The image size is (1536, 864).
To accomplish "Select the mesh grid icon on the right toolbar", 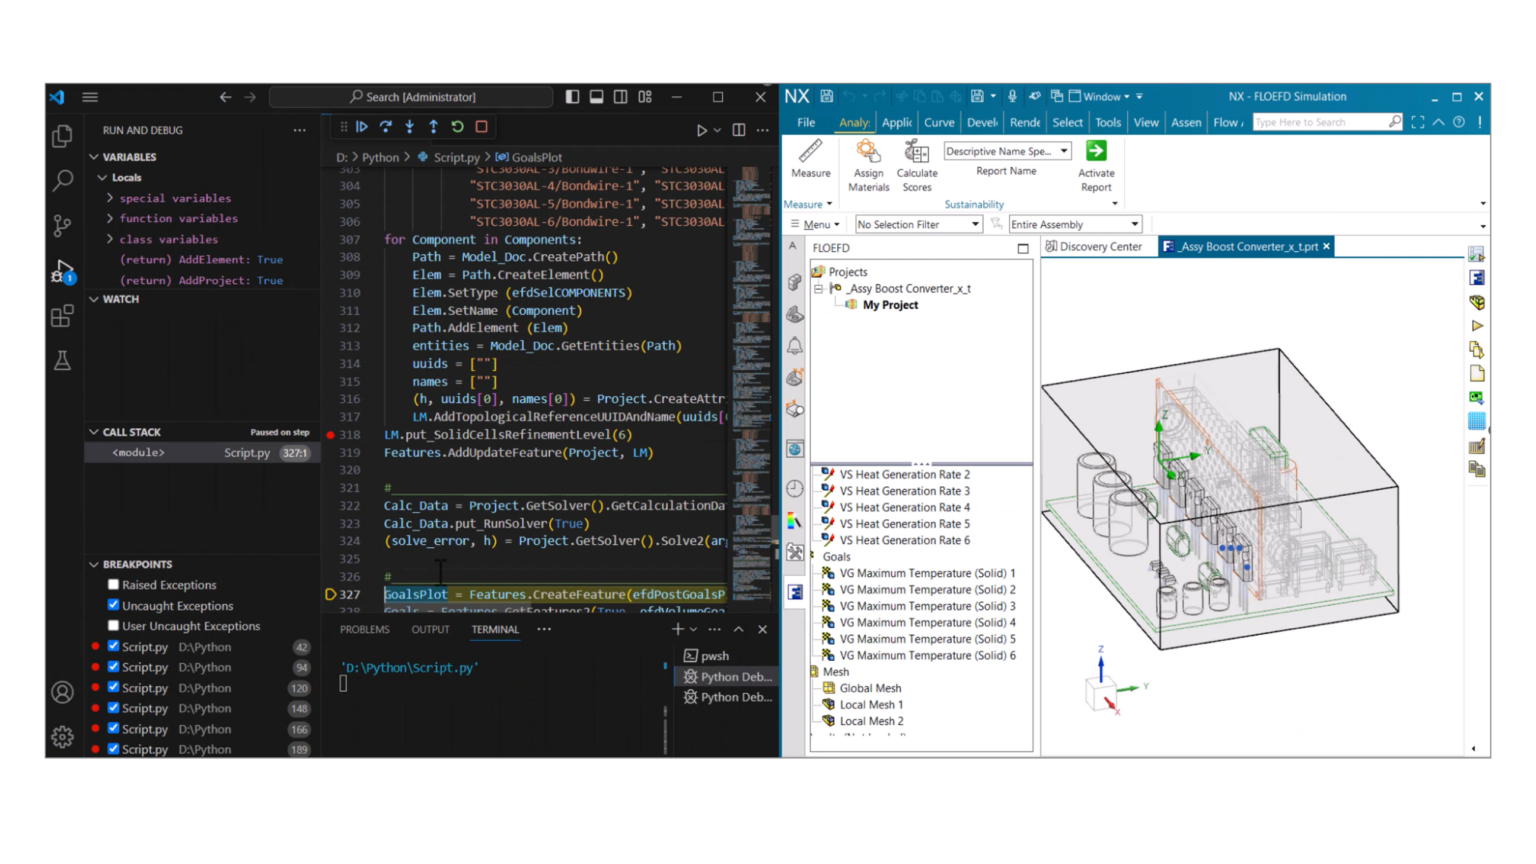I will (1477, 420).
